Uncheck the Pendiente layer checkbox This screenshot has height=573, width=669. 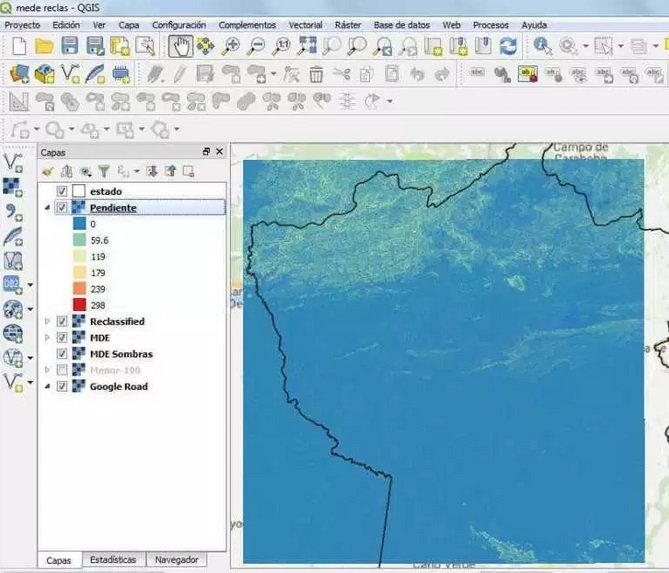[63, 208]
